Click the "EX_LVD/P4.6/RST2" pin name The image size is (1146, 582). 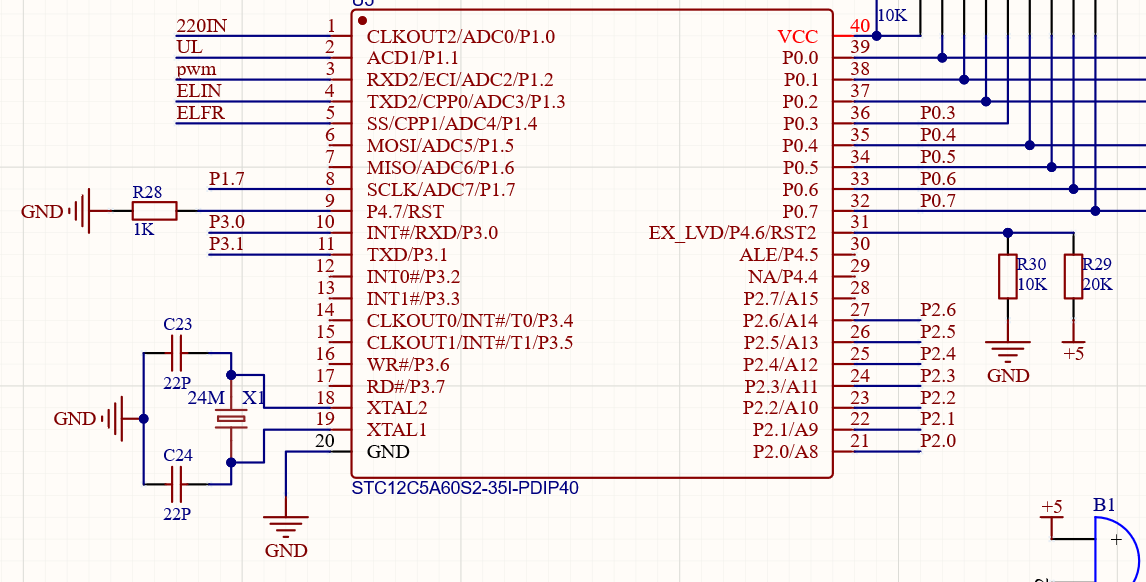pos(734,233)
